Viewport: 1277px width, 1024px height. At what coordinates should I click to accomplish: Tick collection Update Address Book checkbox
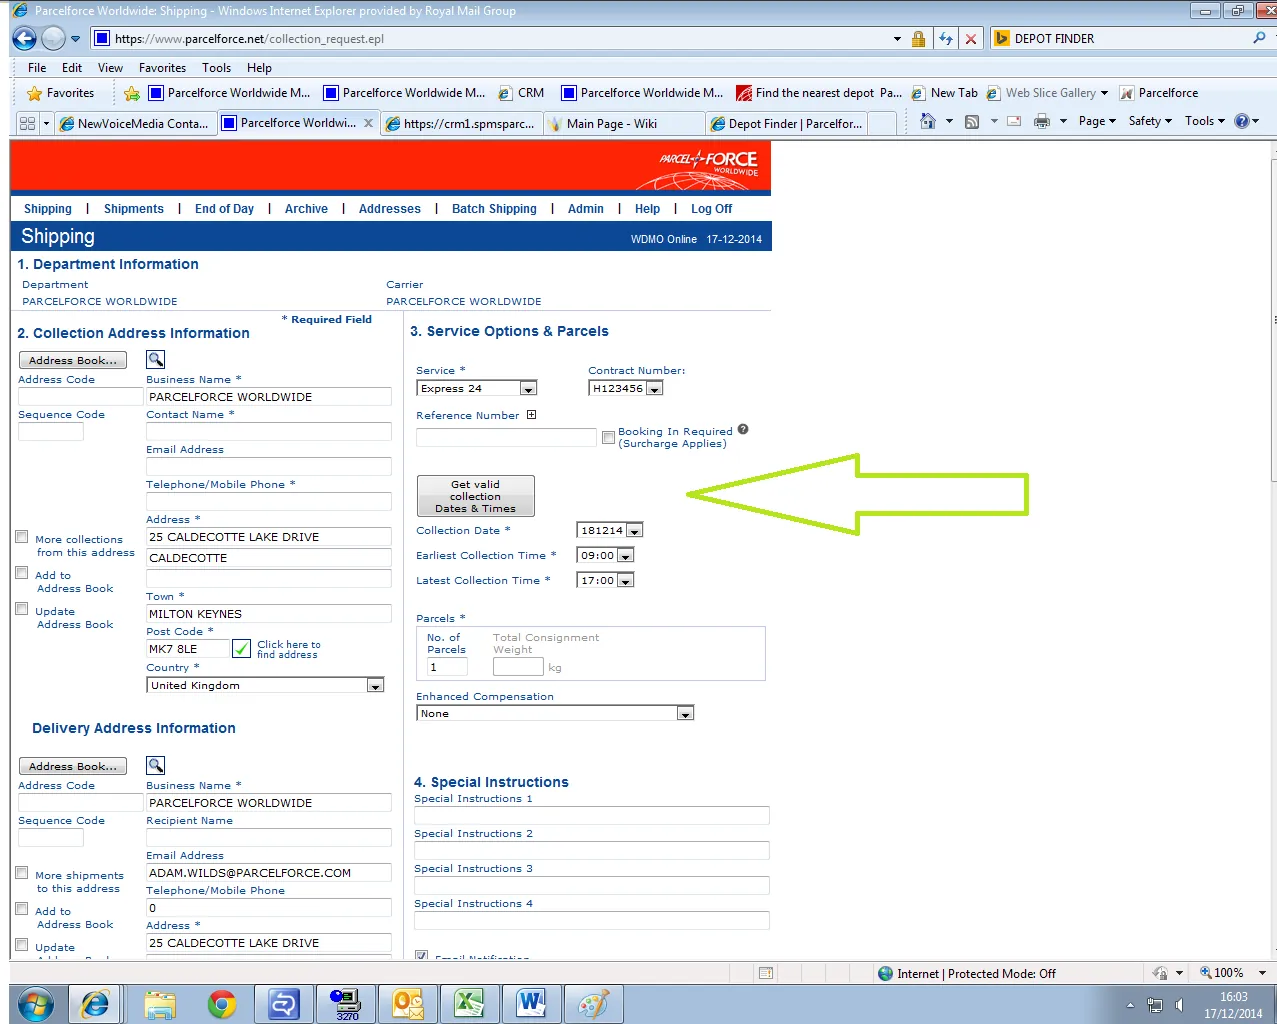21,609
